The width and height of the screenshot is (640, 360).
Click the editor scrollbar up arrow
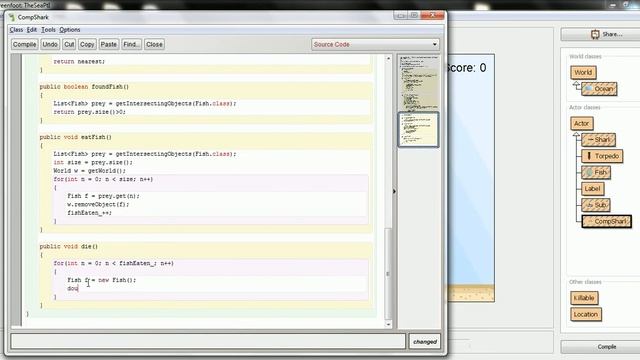[x=388, y=59]
